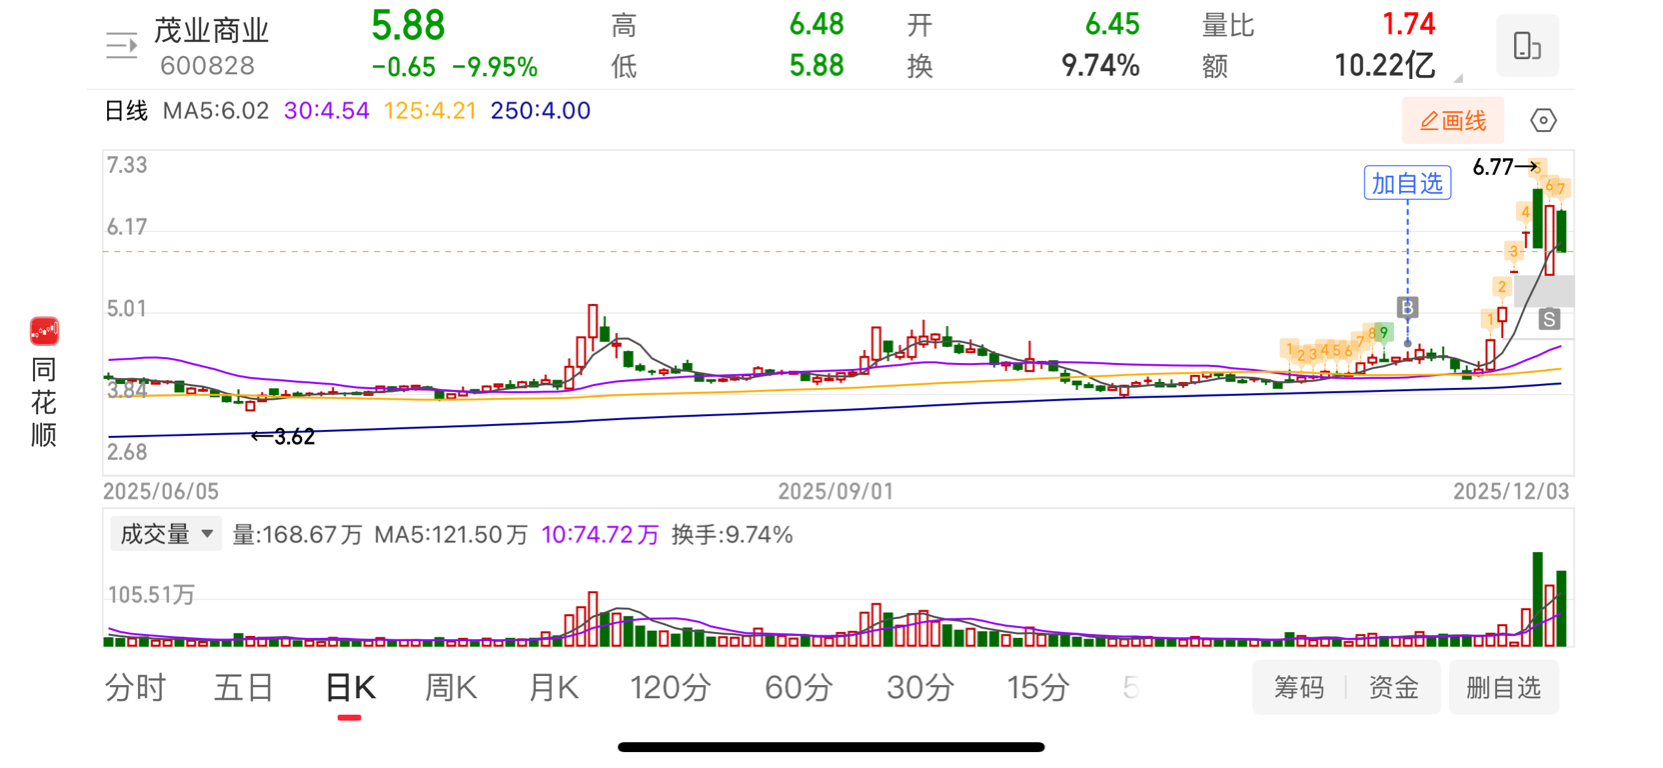Tap the purple 30:4.54 MA label
The image size is (1663, 768).
pyautogui.click(x=327, y=111)
